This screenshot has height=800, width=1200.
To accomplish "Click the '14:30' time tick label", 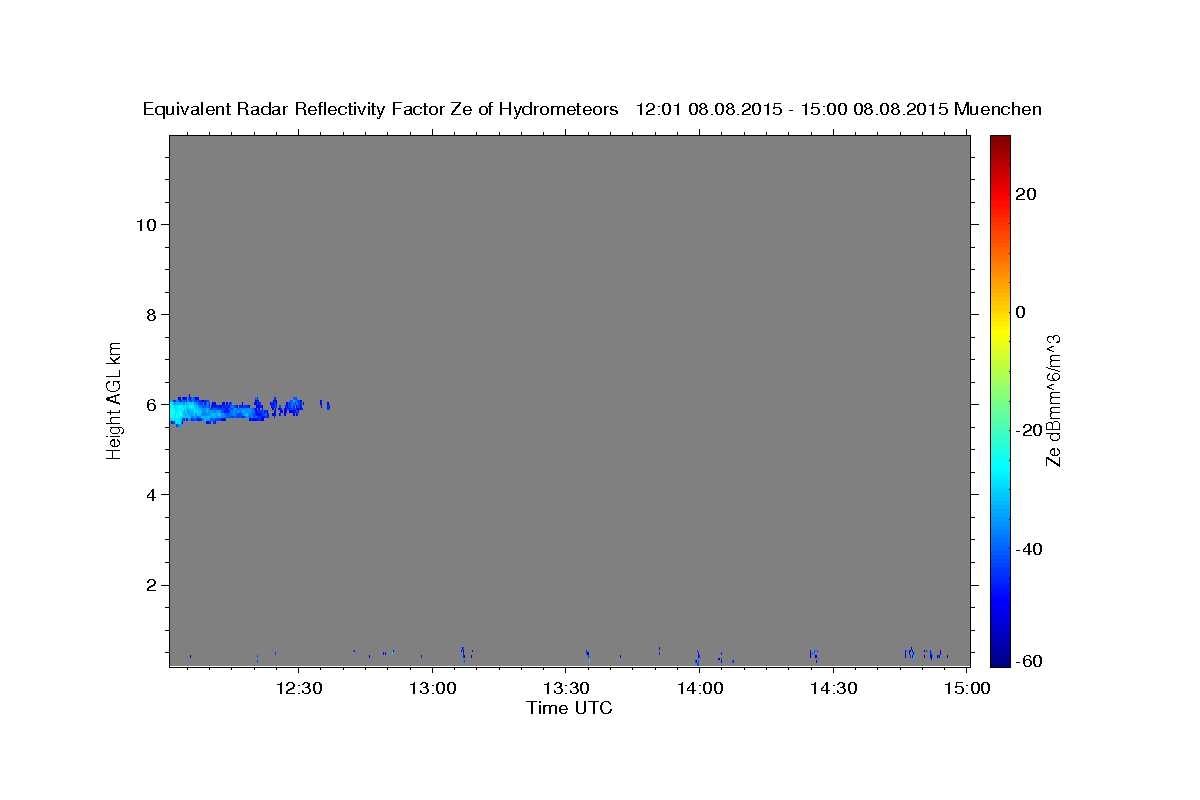I will (x=833, y=688).
